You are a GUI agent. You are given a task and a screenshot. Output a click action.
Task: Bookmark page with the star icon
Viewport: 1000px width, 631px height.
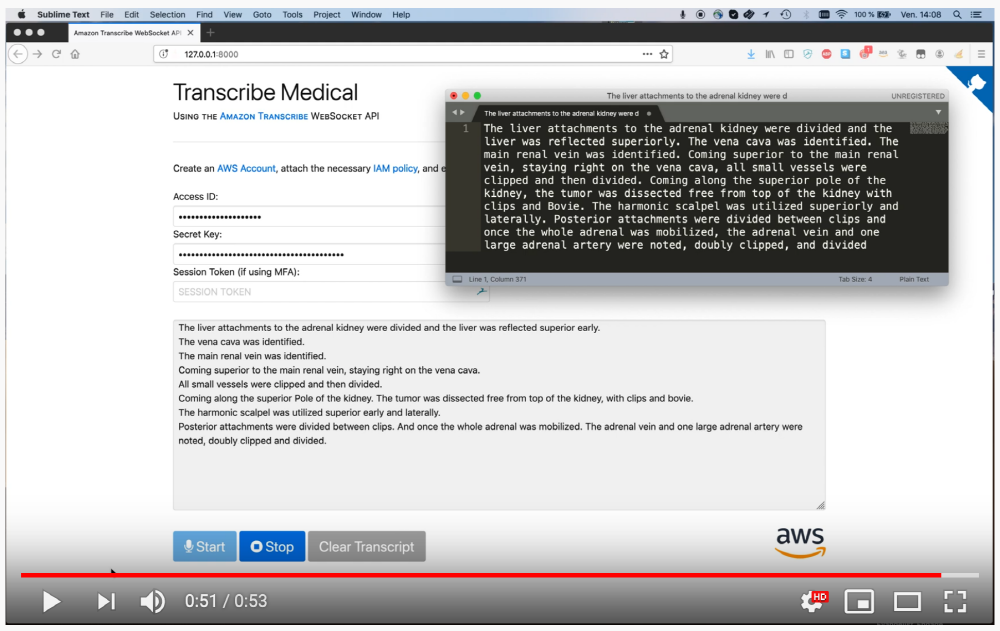click(x=664, y=54)
